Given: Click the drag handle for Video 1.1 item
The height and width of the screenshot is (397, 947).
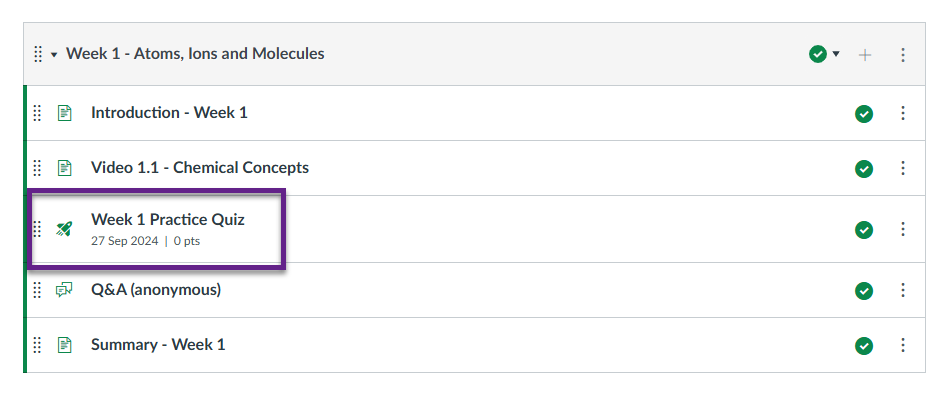Looking at the screenshot, I should click(x=37, y=167).
